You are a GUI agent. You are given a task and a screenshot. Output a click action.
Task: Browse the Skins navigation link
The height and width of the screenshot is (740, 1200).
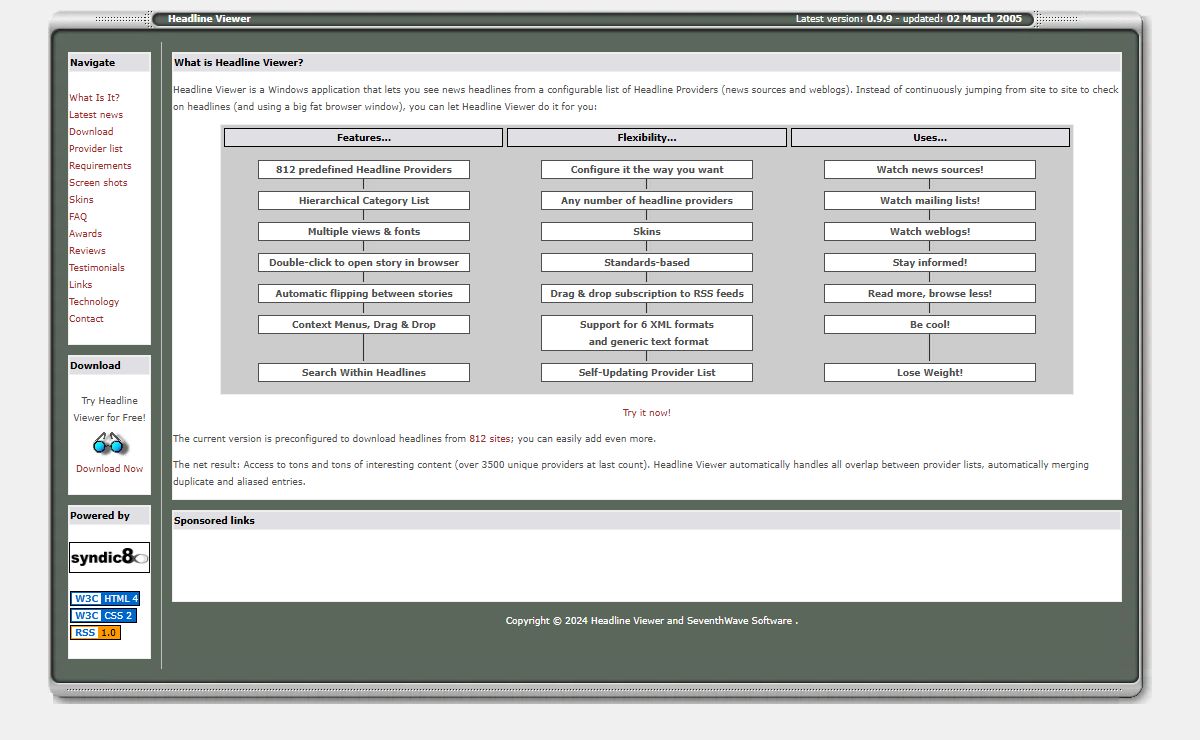pos(81,200)
